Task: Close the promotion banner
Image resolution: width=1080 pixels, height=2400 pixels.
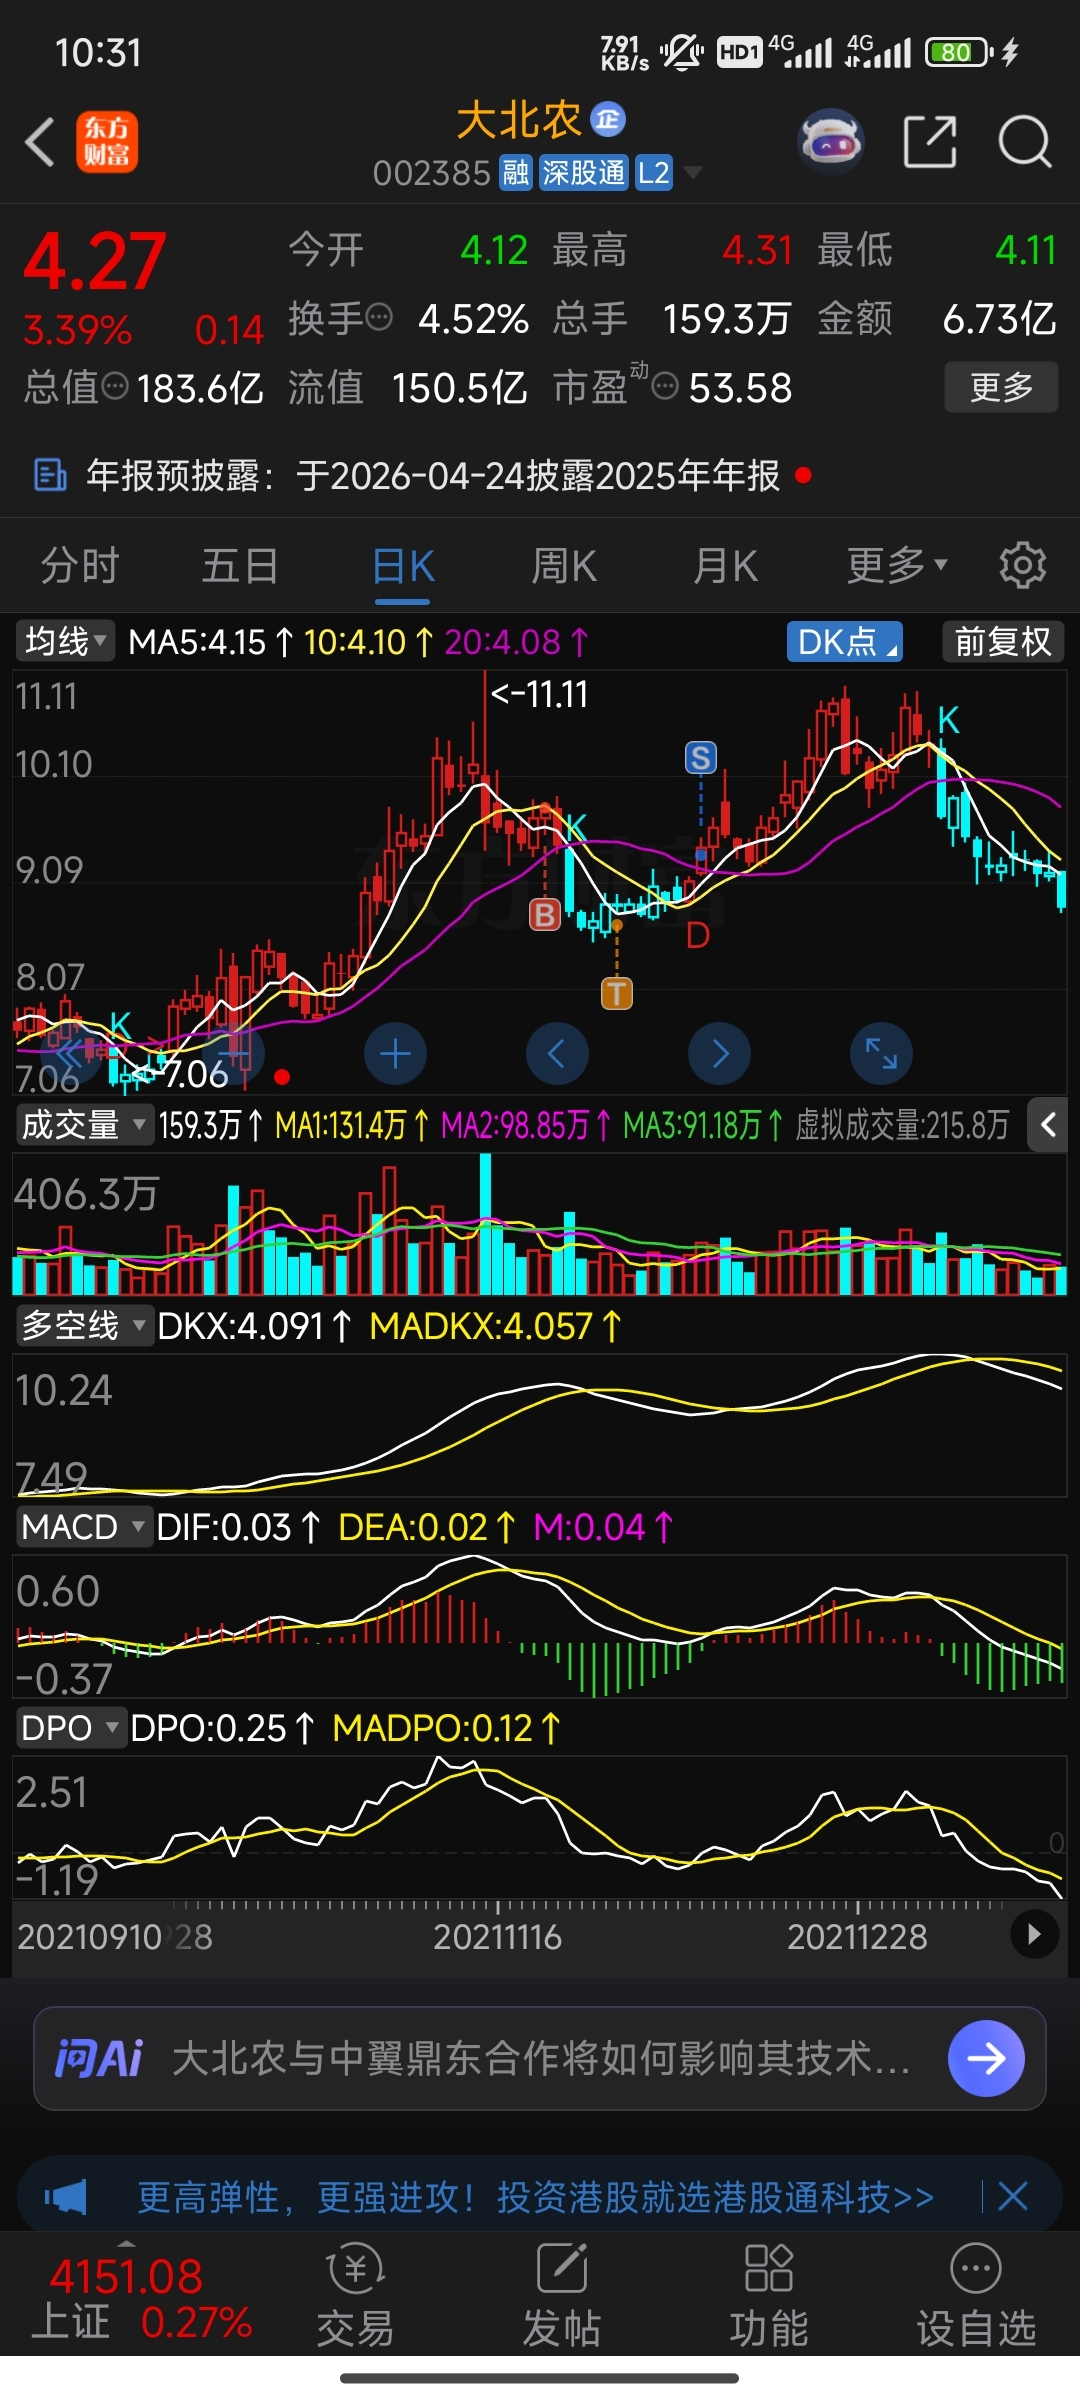Action: tap(1013, 2196)
